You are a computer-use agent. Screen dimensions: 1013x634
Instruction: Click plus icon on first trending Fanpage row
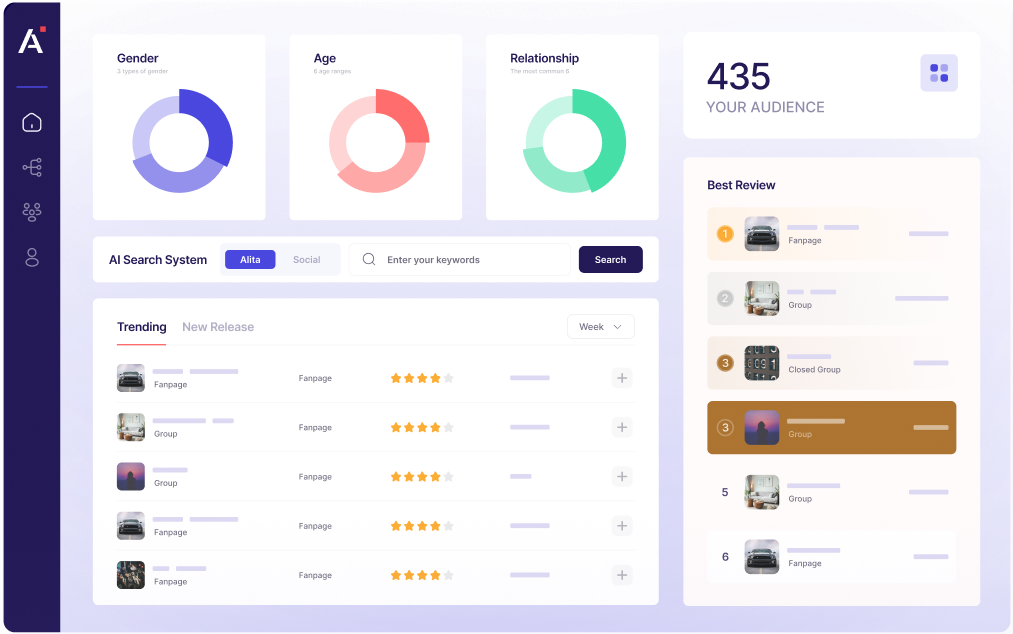point(622,378)
